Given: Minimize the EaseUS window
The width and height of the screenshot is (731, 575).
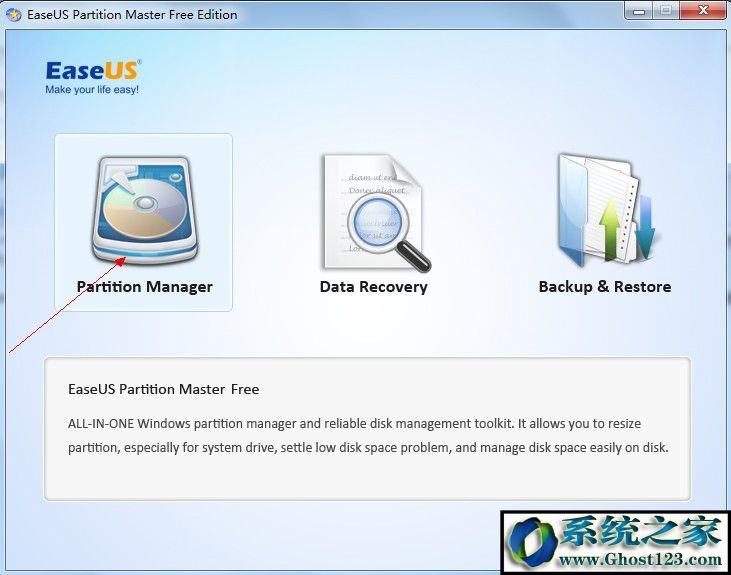Looking at the screenshot, I should click(639, 11).
